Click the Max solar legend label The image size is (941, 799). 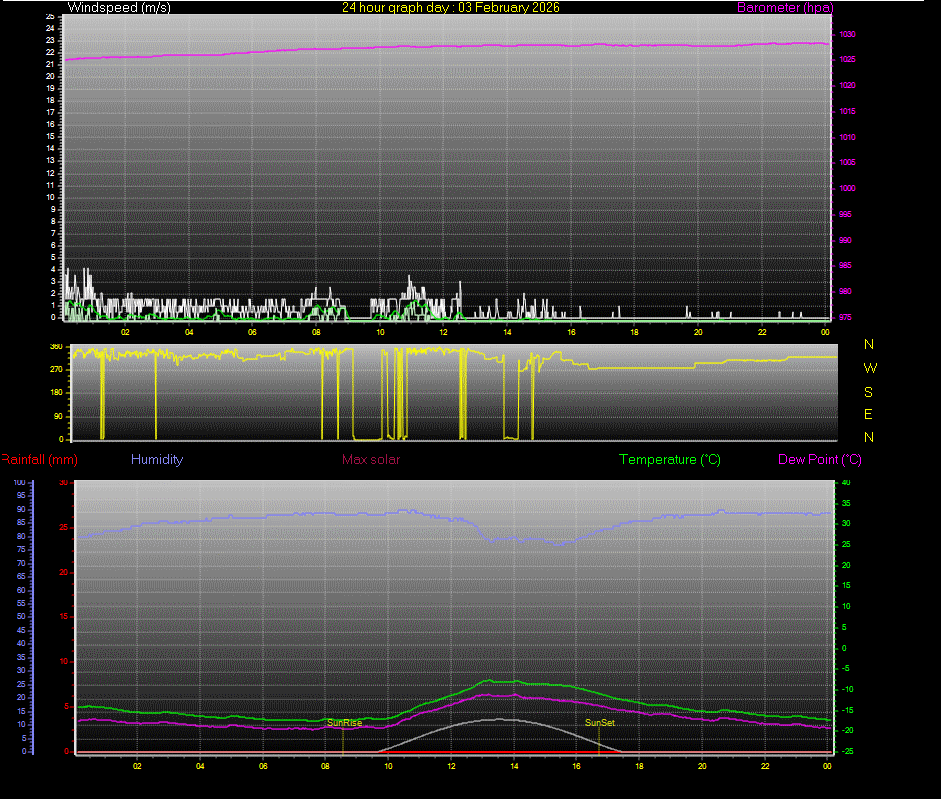pos(370,460)
